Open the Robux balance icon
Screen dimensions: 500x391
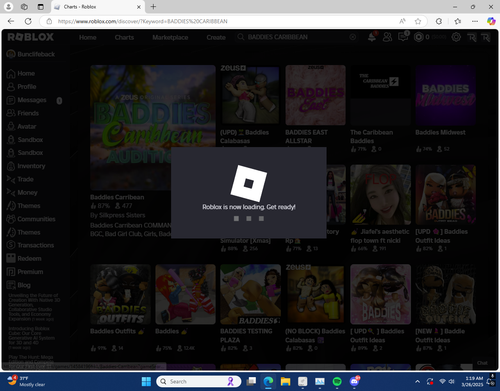coord(419,37)
